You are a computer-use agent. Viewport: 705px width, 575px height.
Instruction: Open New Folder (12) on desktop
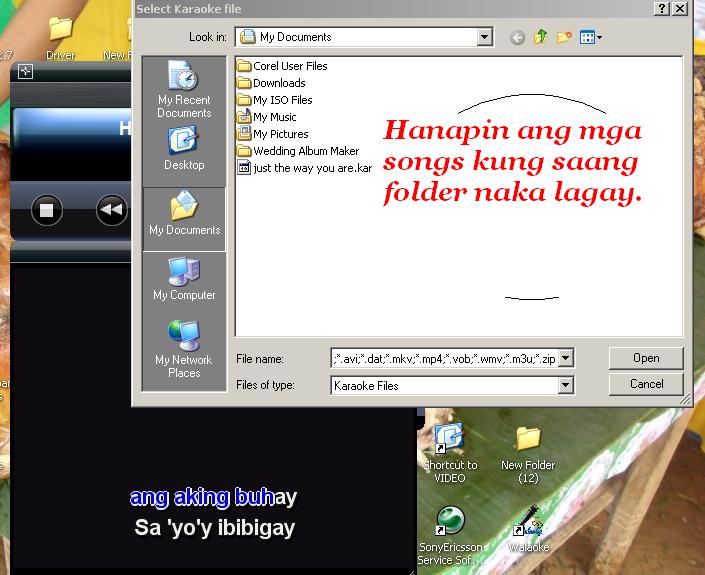(x=528, y=454)
